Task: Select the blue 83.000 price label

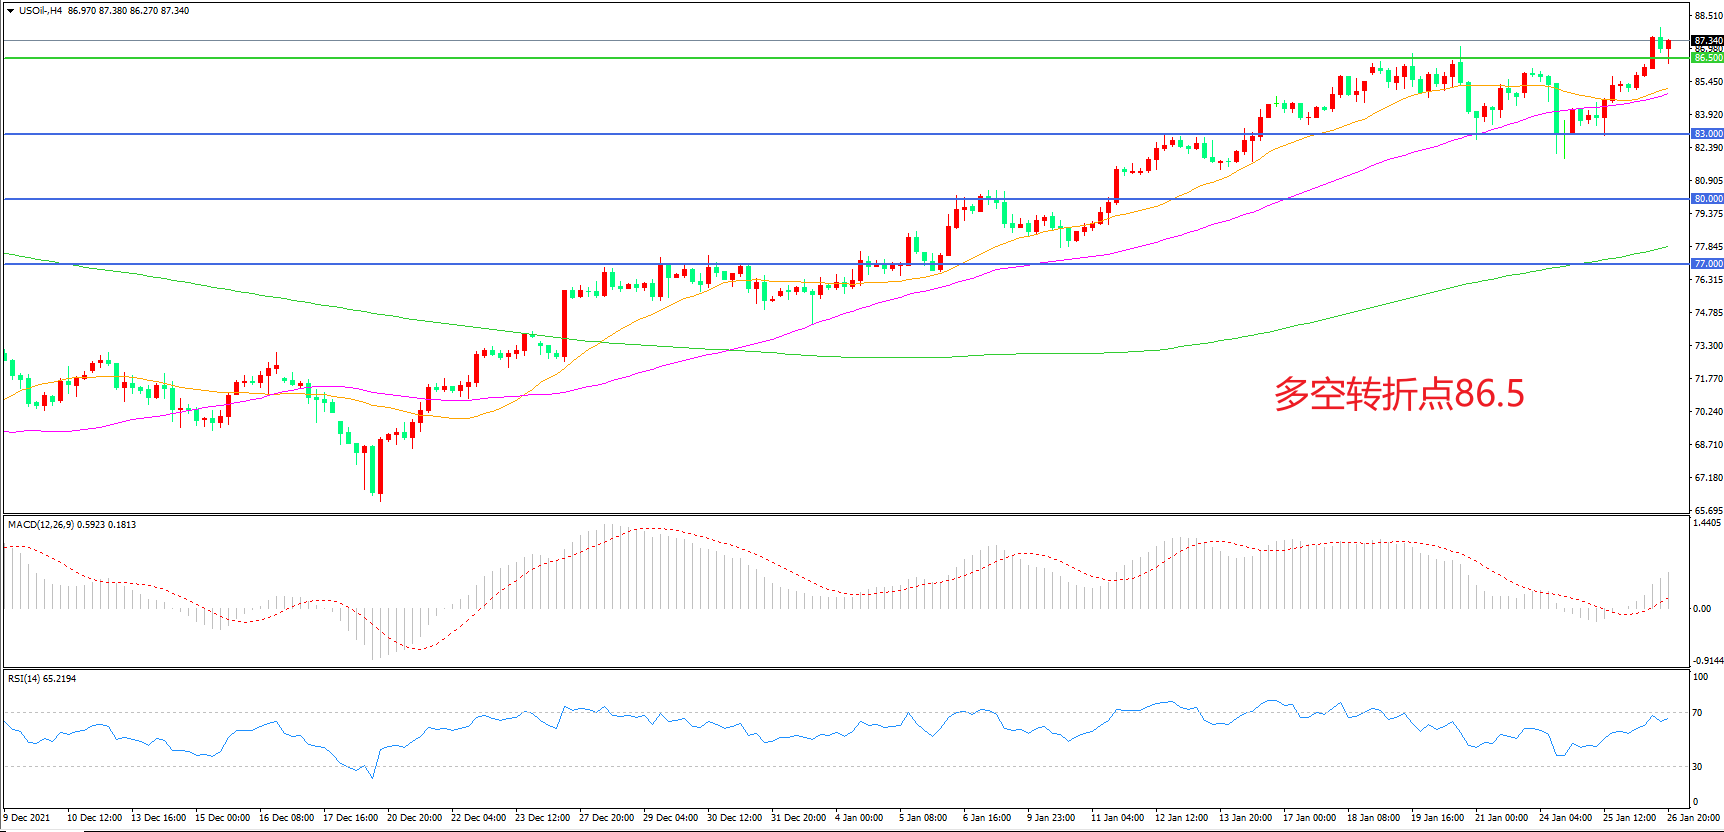Action: click(x=1707, y=134)
